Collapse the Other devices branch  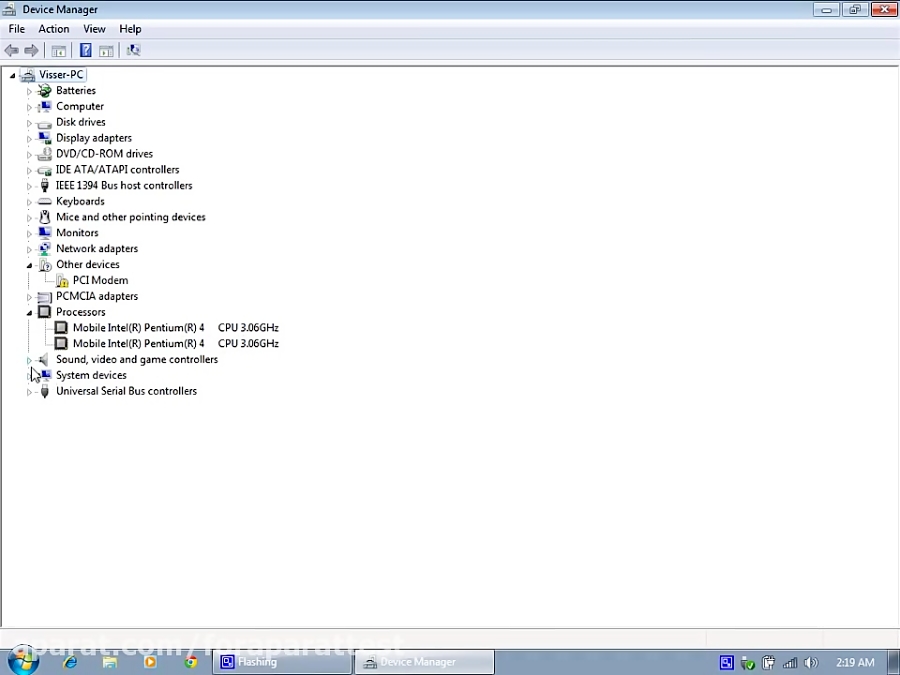coord(29,264)
